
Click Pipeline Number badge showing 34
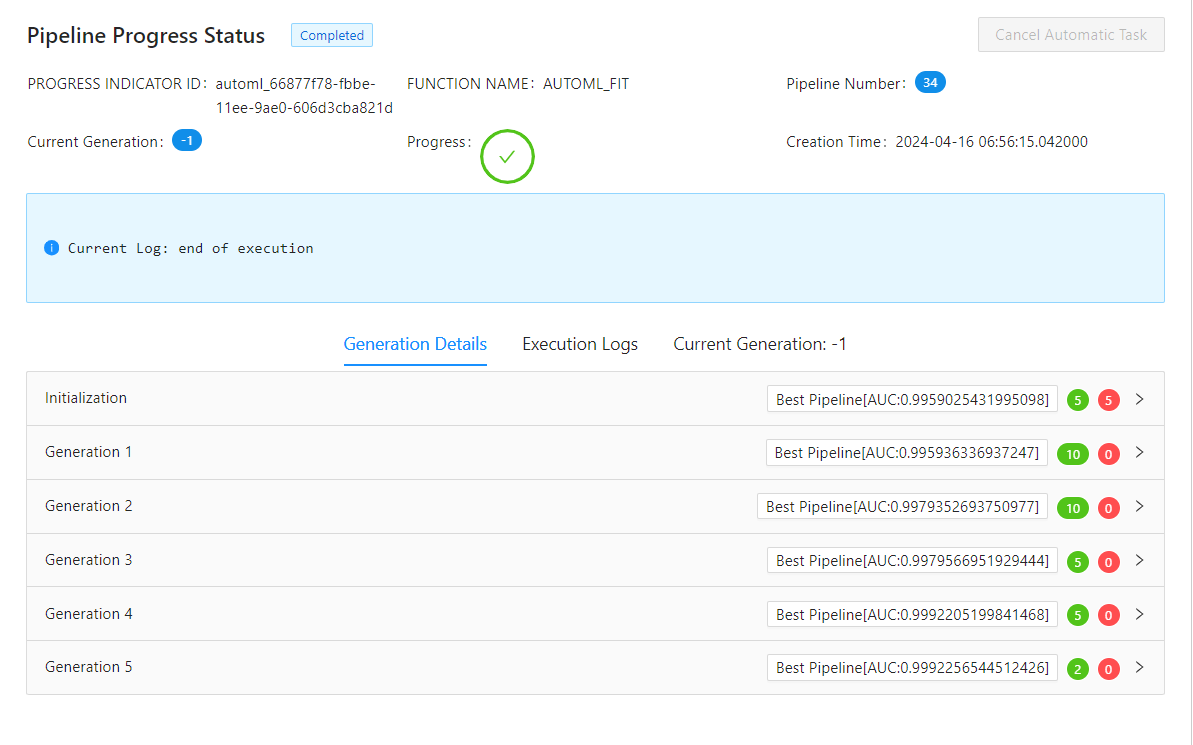click(x=930, y=83)
